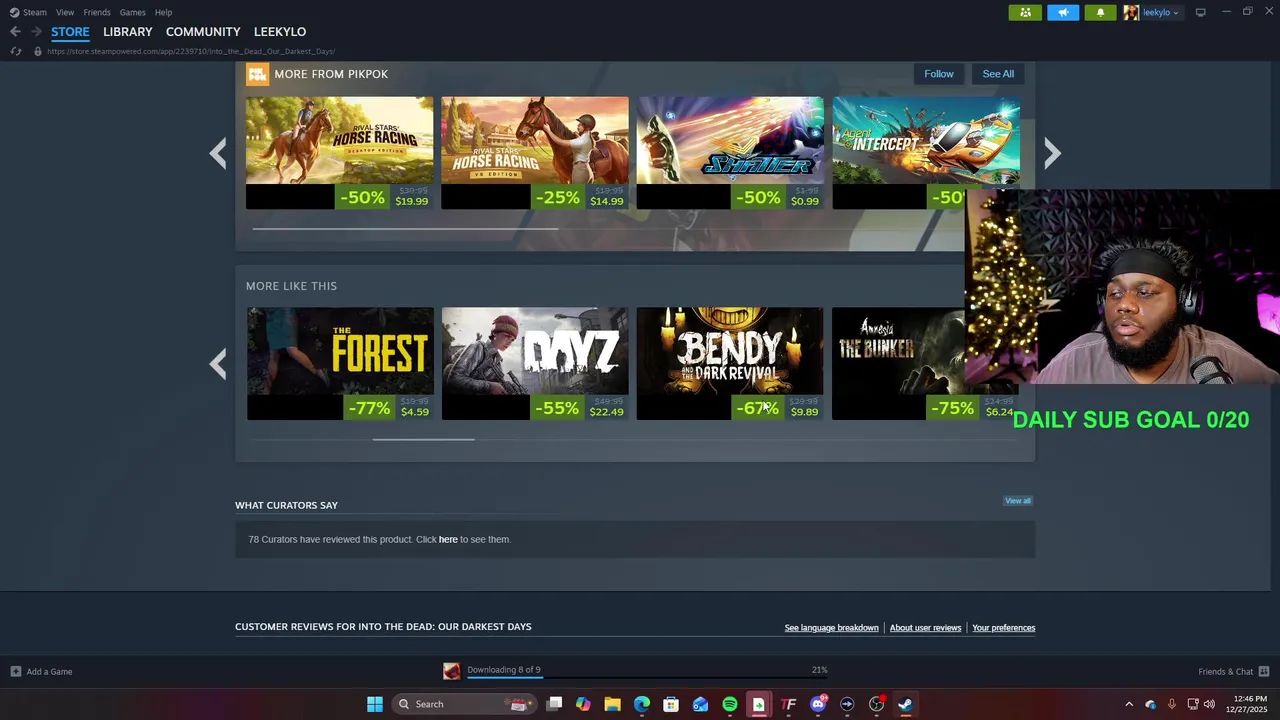Open File Explorer from the taskbar
1280x720 pixels.
pyautogui.click(x=612, y=704)
